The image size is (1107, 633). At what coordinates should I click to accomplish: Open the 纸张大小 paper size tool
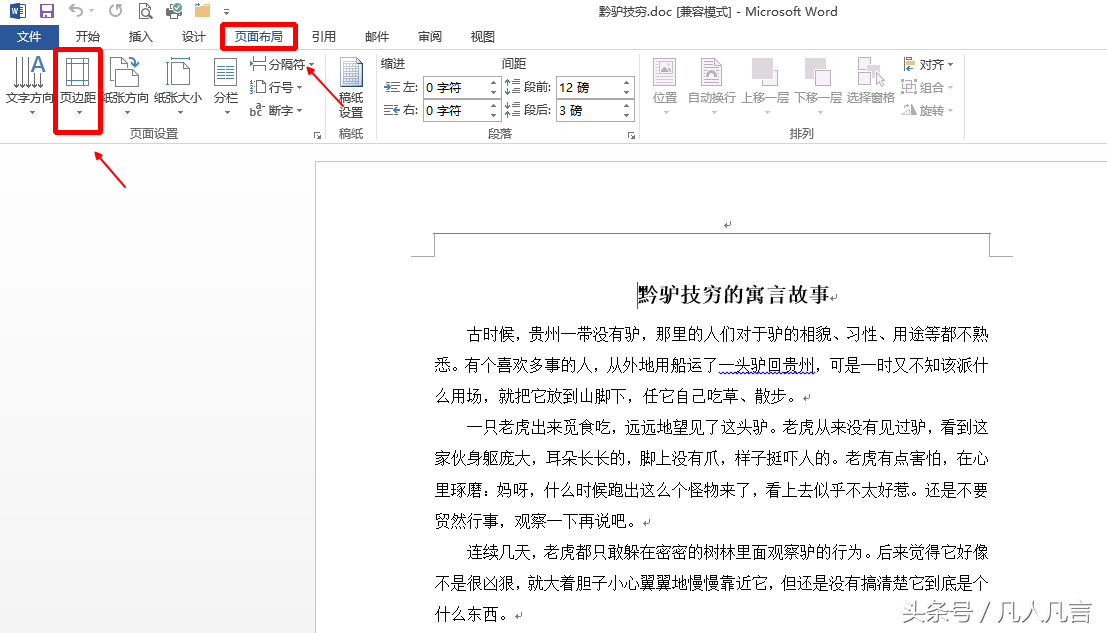[178, 86]
